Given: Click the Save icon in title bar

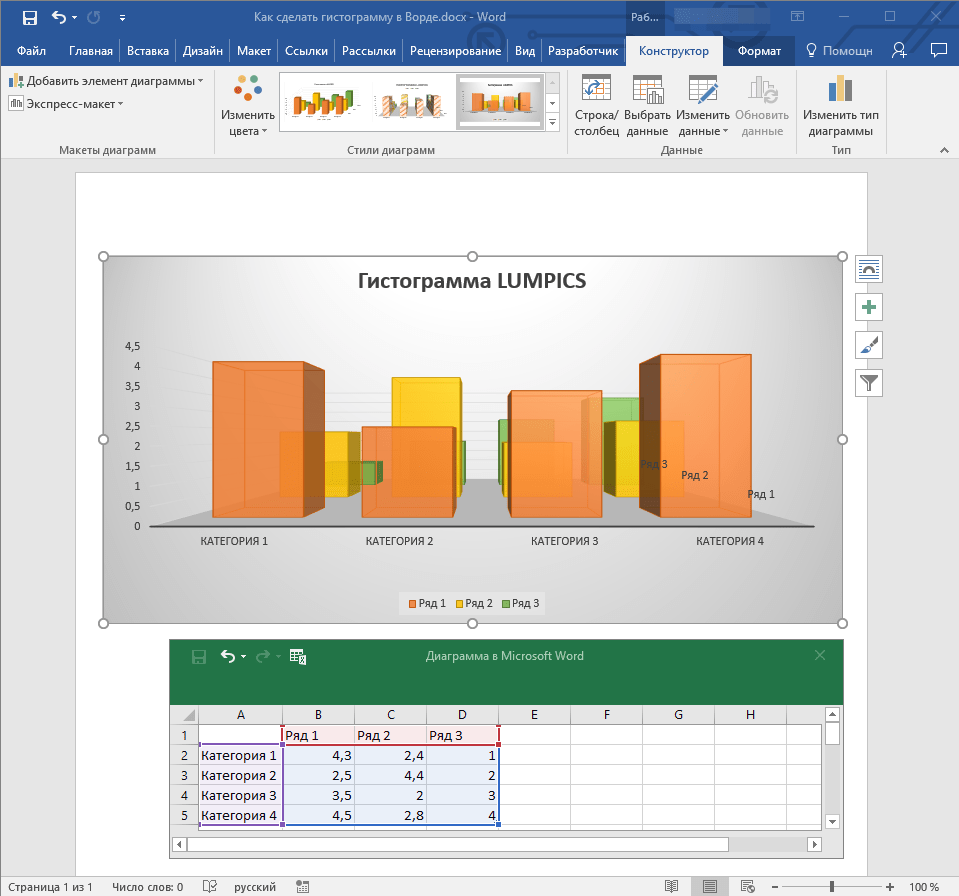Looking at the screenshot, I should coord(29,17).
